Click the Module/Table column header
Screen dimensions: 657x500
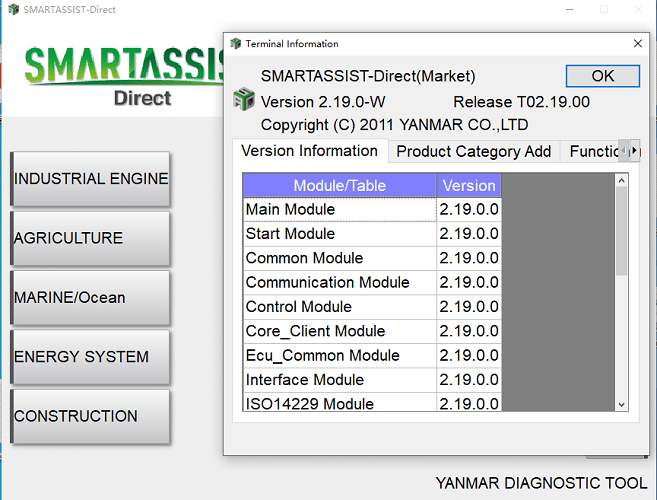coord(339,185)
